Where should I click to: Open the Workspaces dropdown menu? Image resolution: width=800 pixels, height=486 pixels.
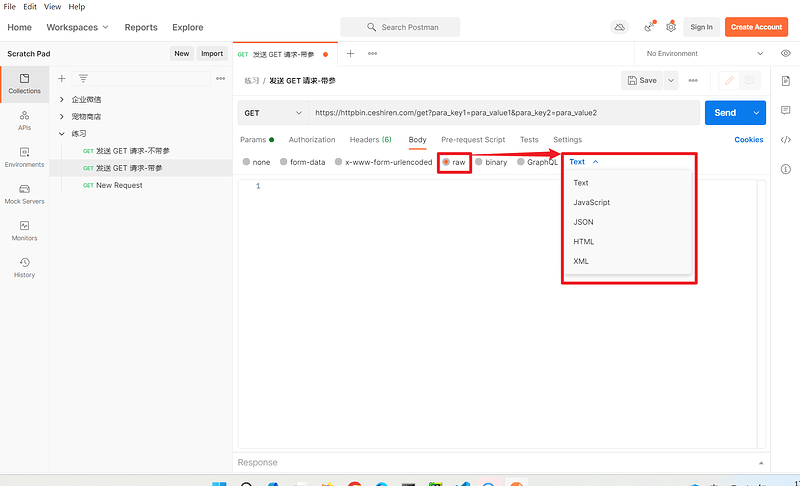coord(78,27)
